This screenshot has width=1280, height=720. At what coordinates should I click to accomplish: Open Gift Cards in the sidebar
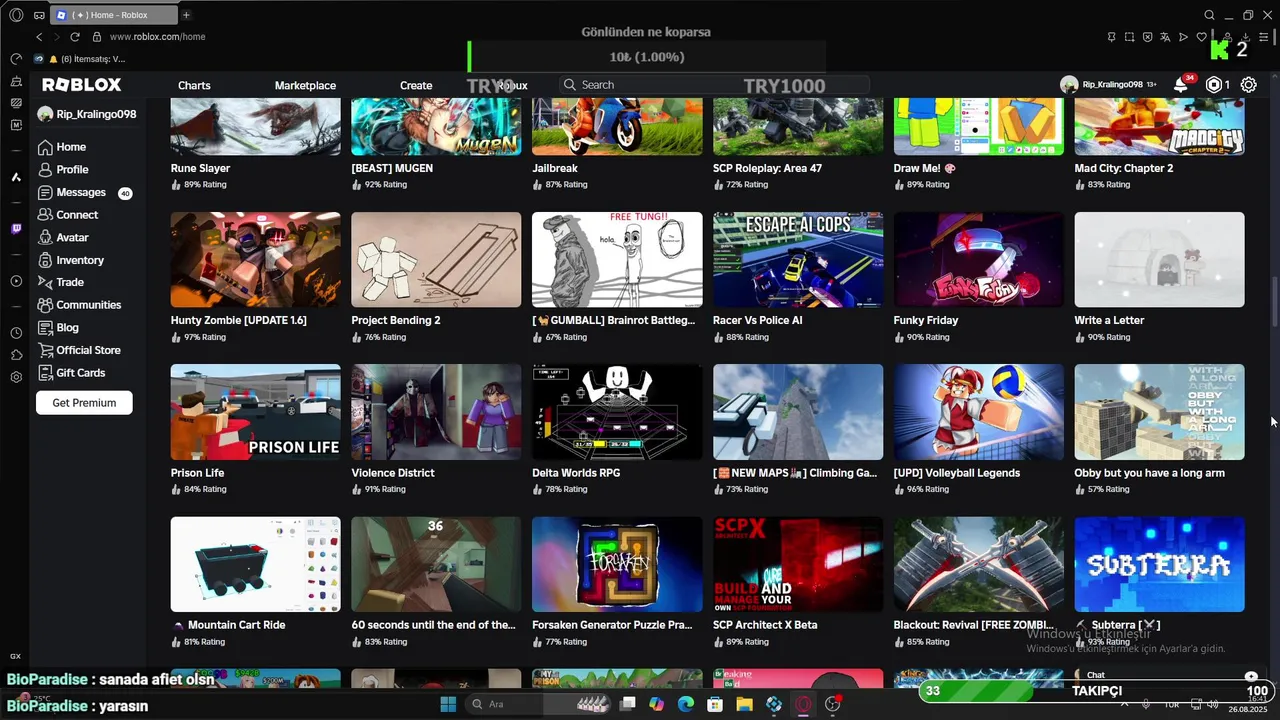(71, 373)
